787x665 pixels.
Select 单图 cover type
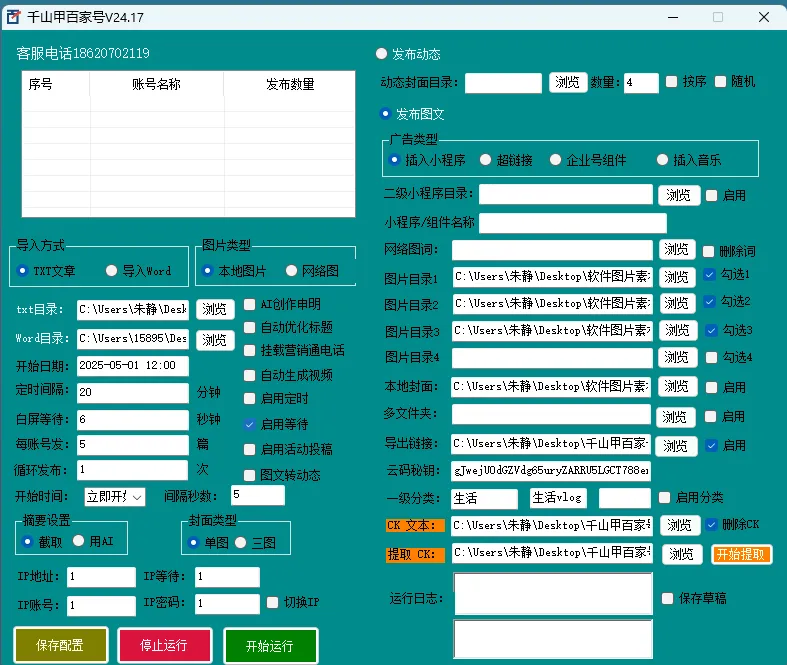point(193,543)
